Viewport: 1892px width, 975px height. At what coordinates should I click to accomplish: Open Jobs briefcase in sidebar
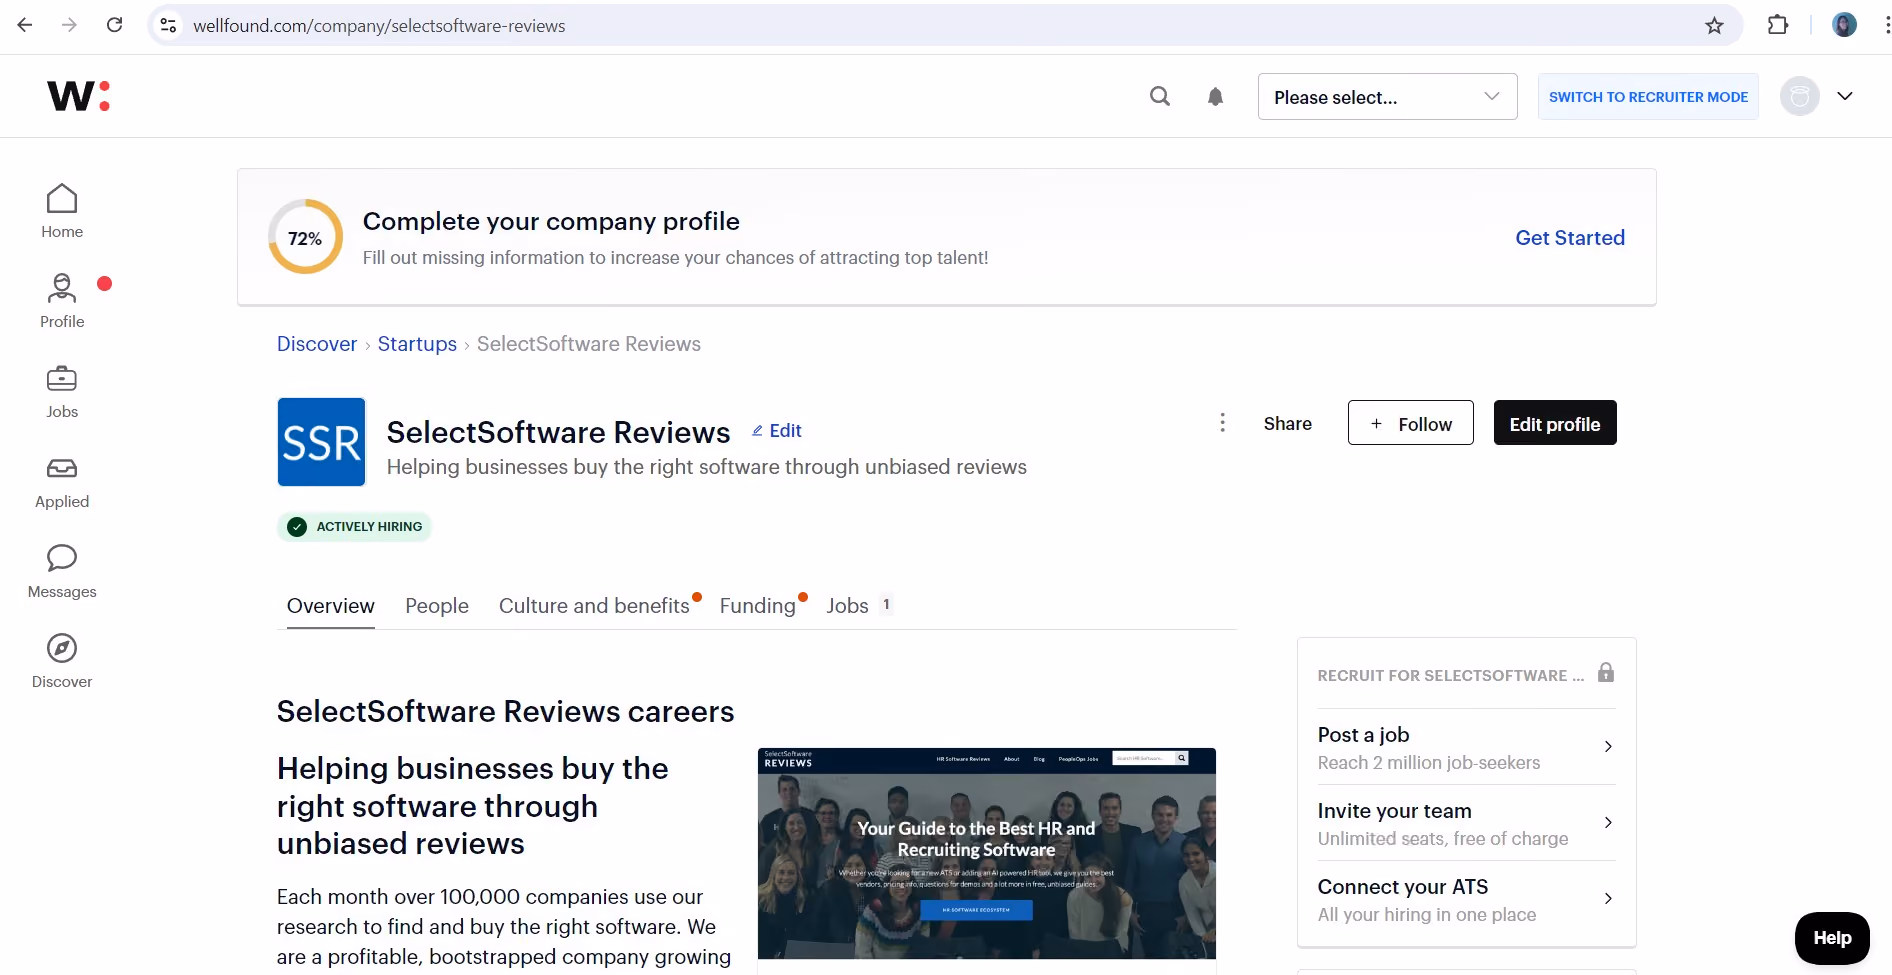click(x=62, y=391)
